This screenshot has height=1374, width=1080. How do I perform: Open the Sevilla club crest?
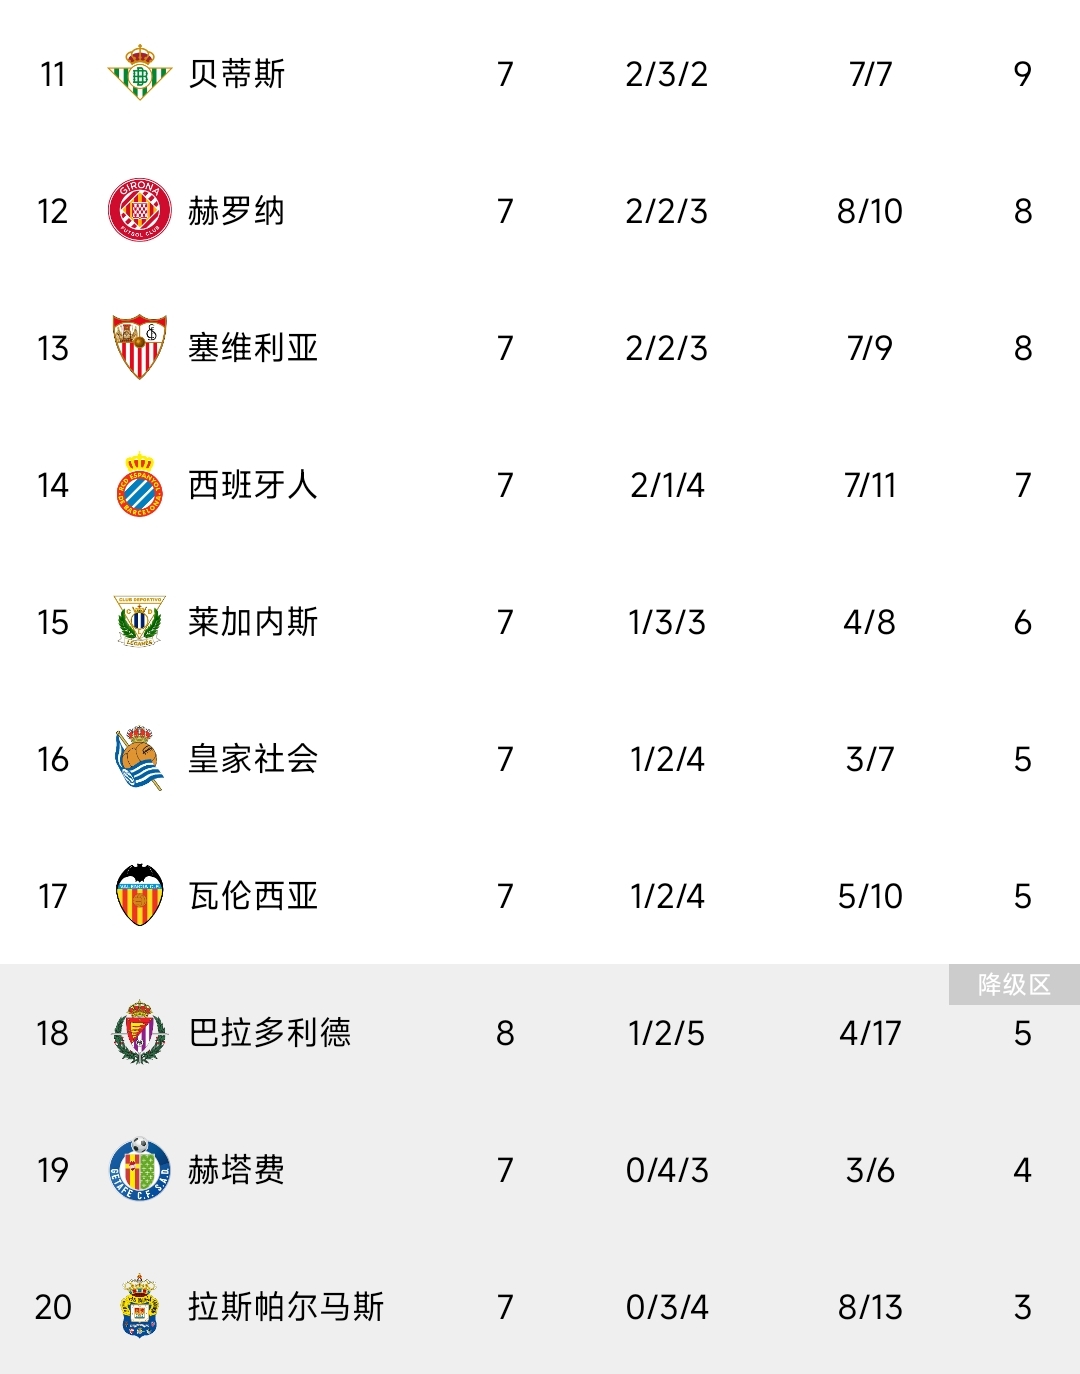[139, 347]
